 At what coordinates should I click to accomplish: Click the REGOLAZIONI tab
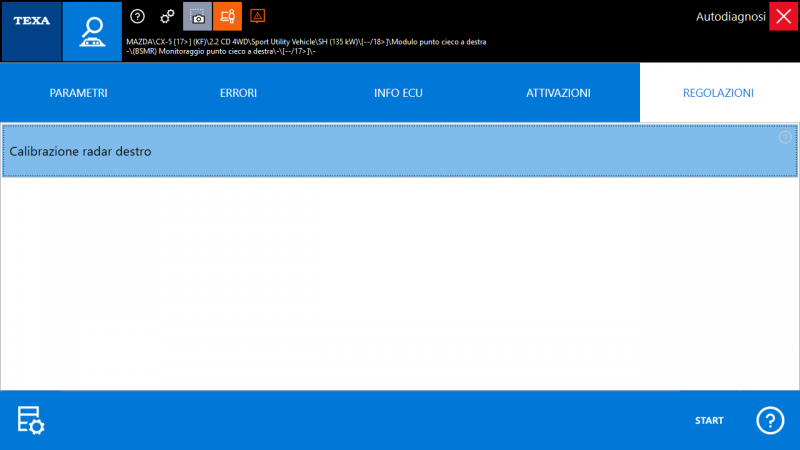[x=718, y=93]
